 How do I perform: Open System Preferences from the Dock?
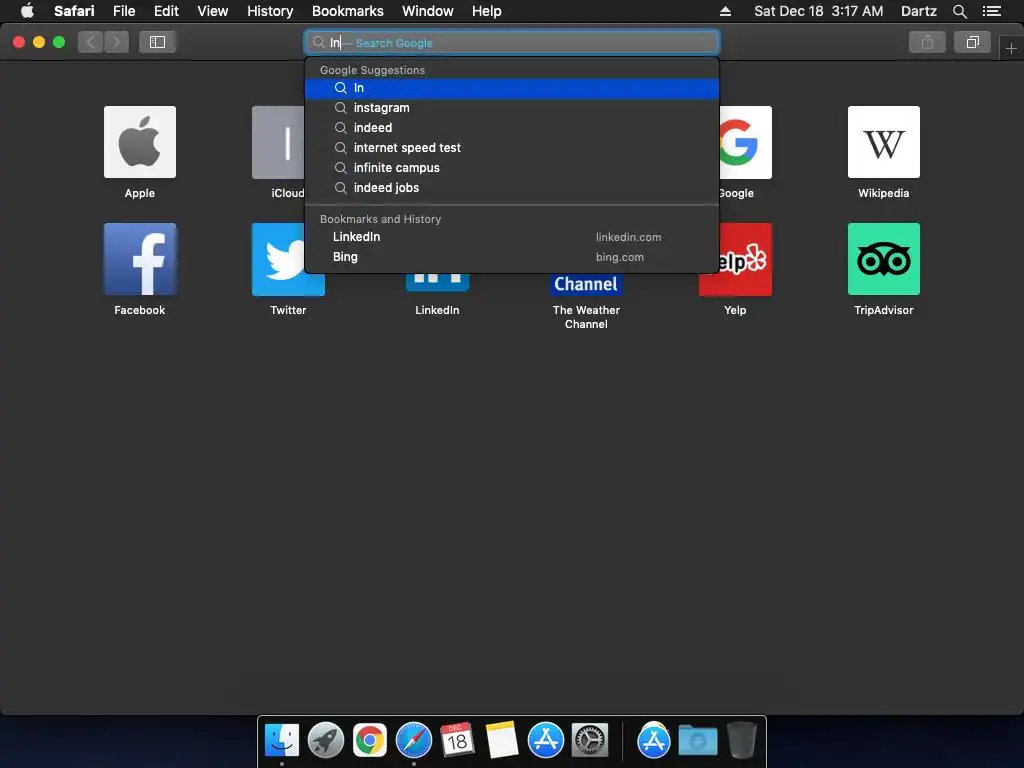pyautogui.click(x=590, y=741)
